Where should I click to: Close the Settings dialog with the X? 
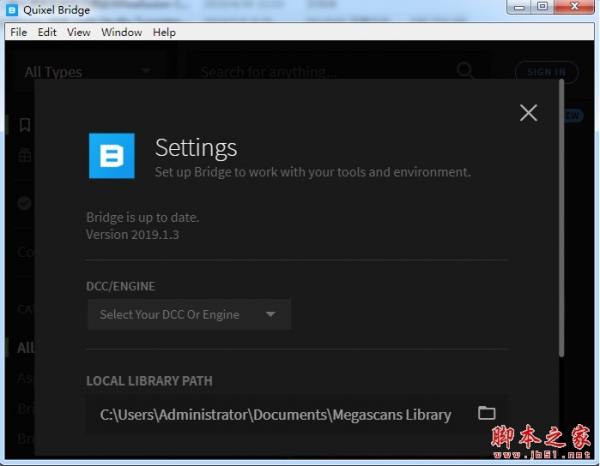click(x=528, y=113)
